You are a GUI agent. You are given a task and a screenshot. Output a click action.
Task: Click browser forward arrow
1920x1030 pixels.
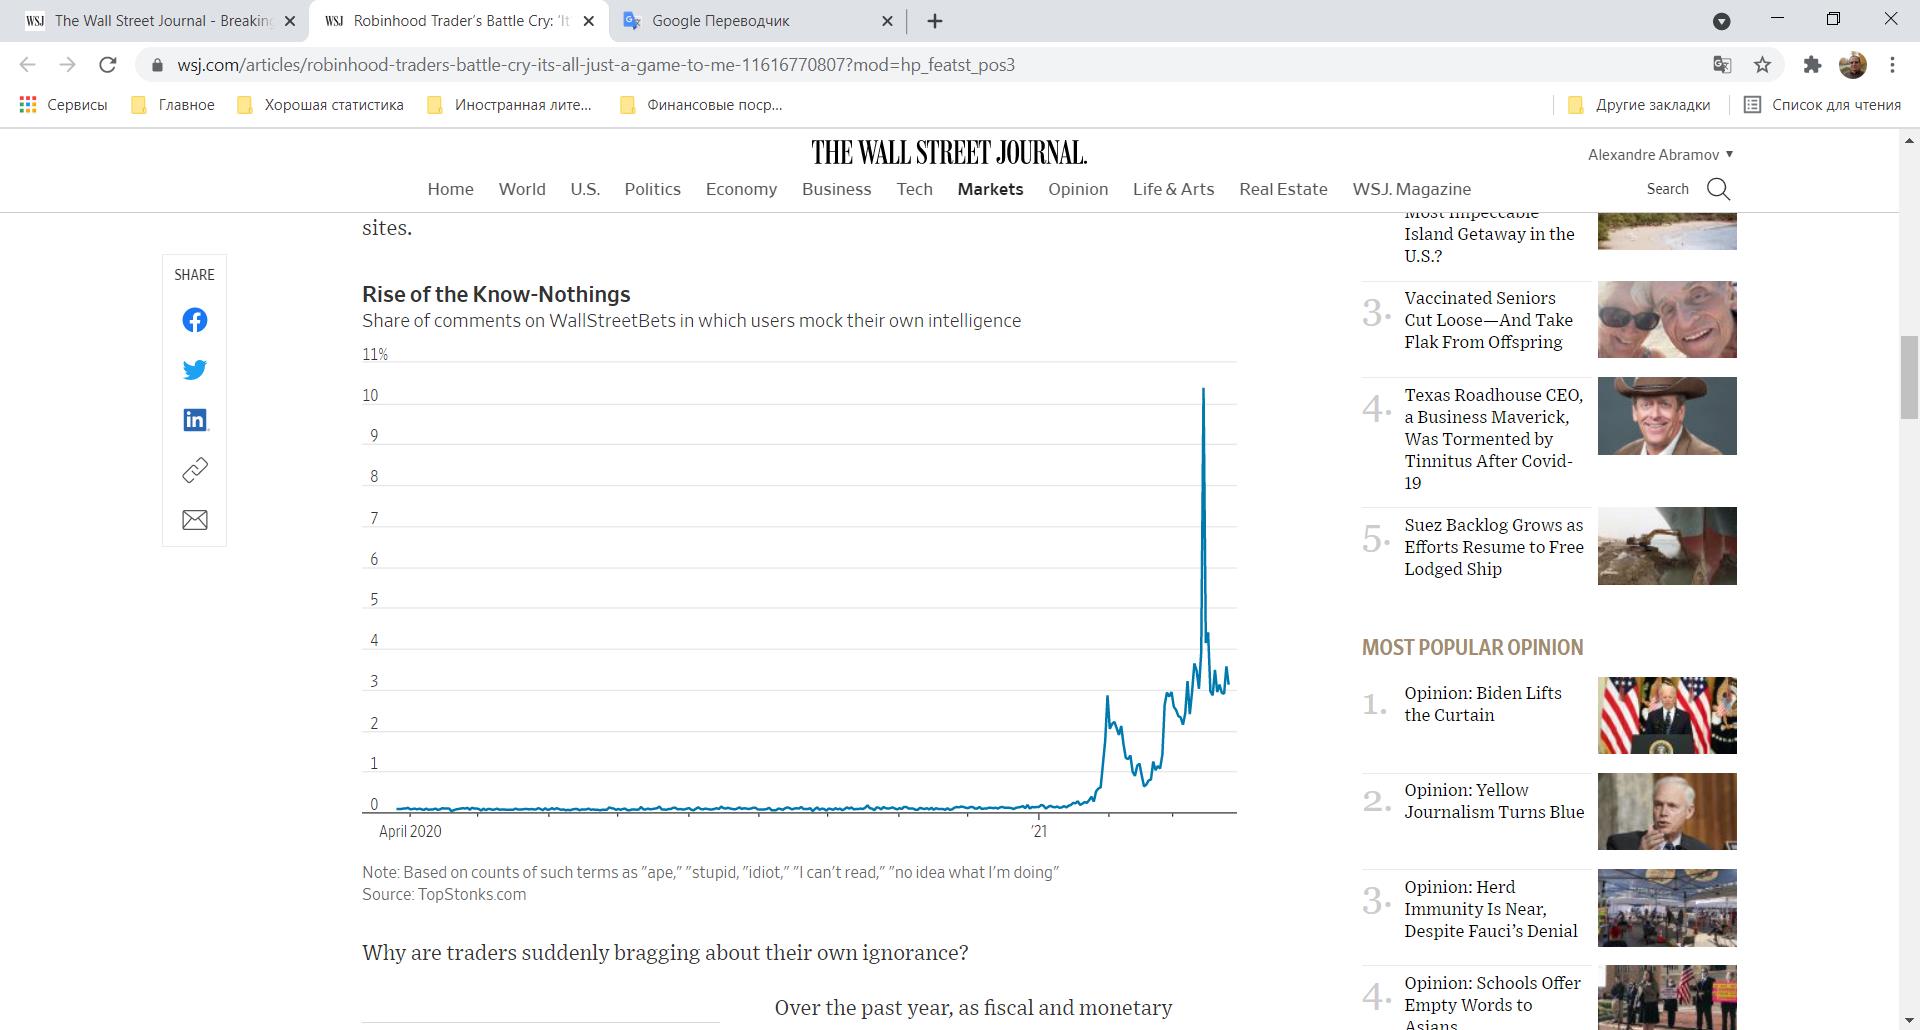point(67,64)
